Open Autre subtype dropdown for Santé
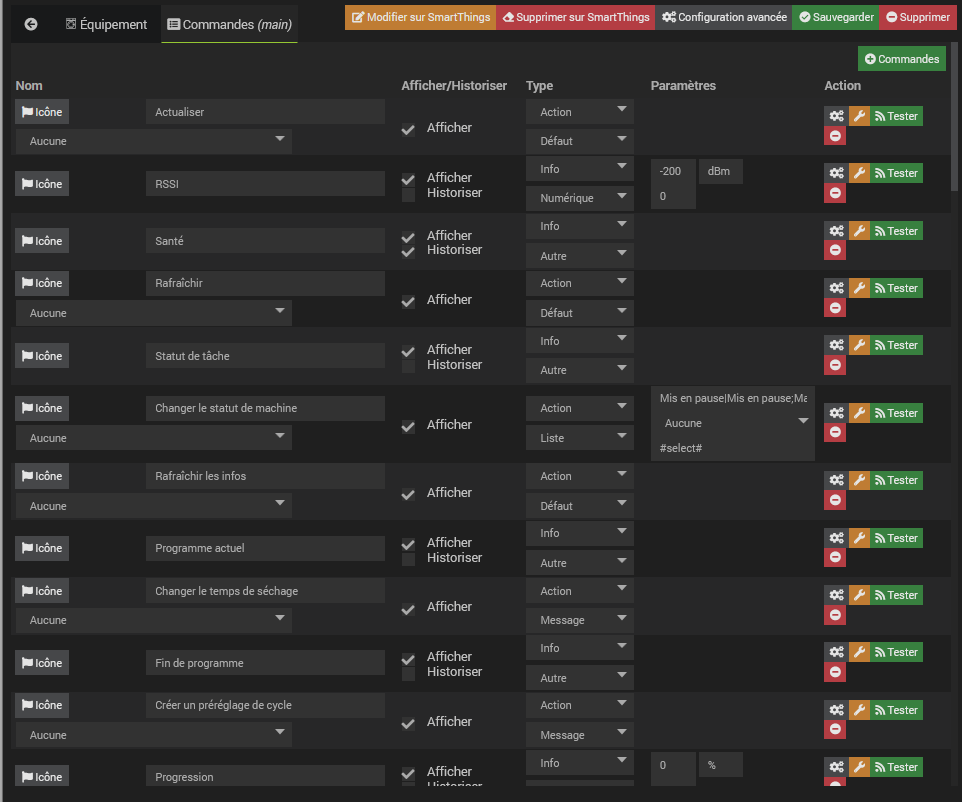 [580, 256]
